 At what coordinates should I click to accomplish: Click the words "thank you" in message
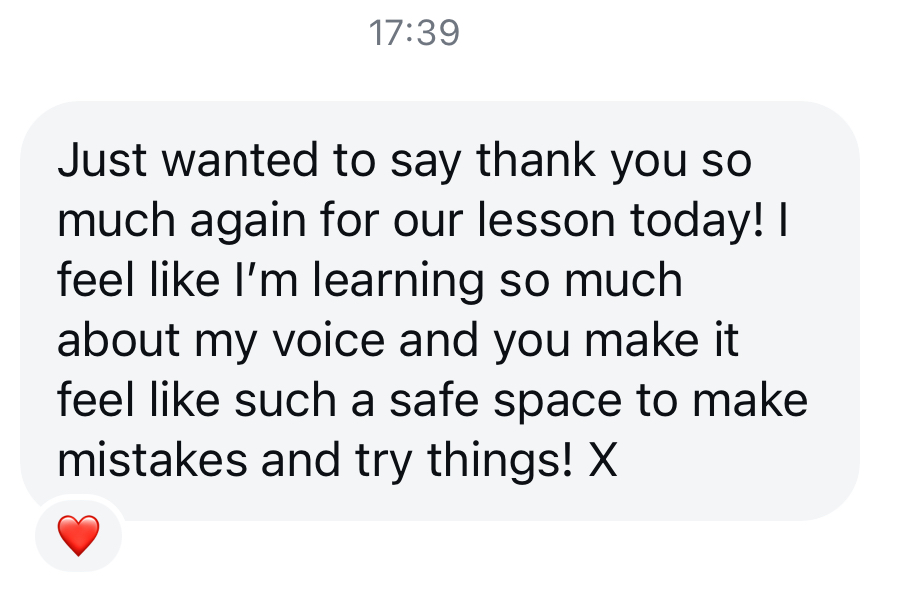point(563,161)
